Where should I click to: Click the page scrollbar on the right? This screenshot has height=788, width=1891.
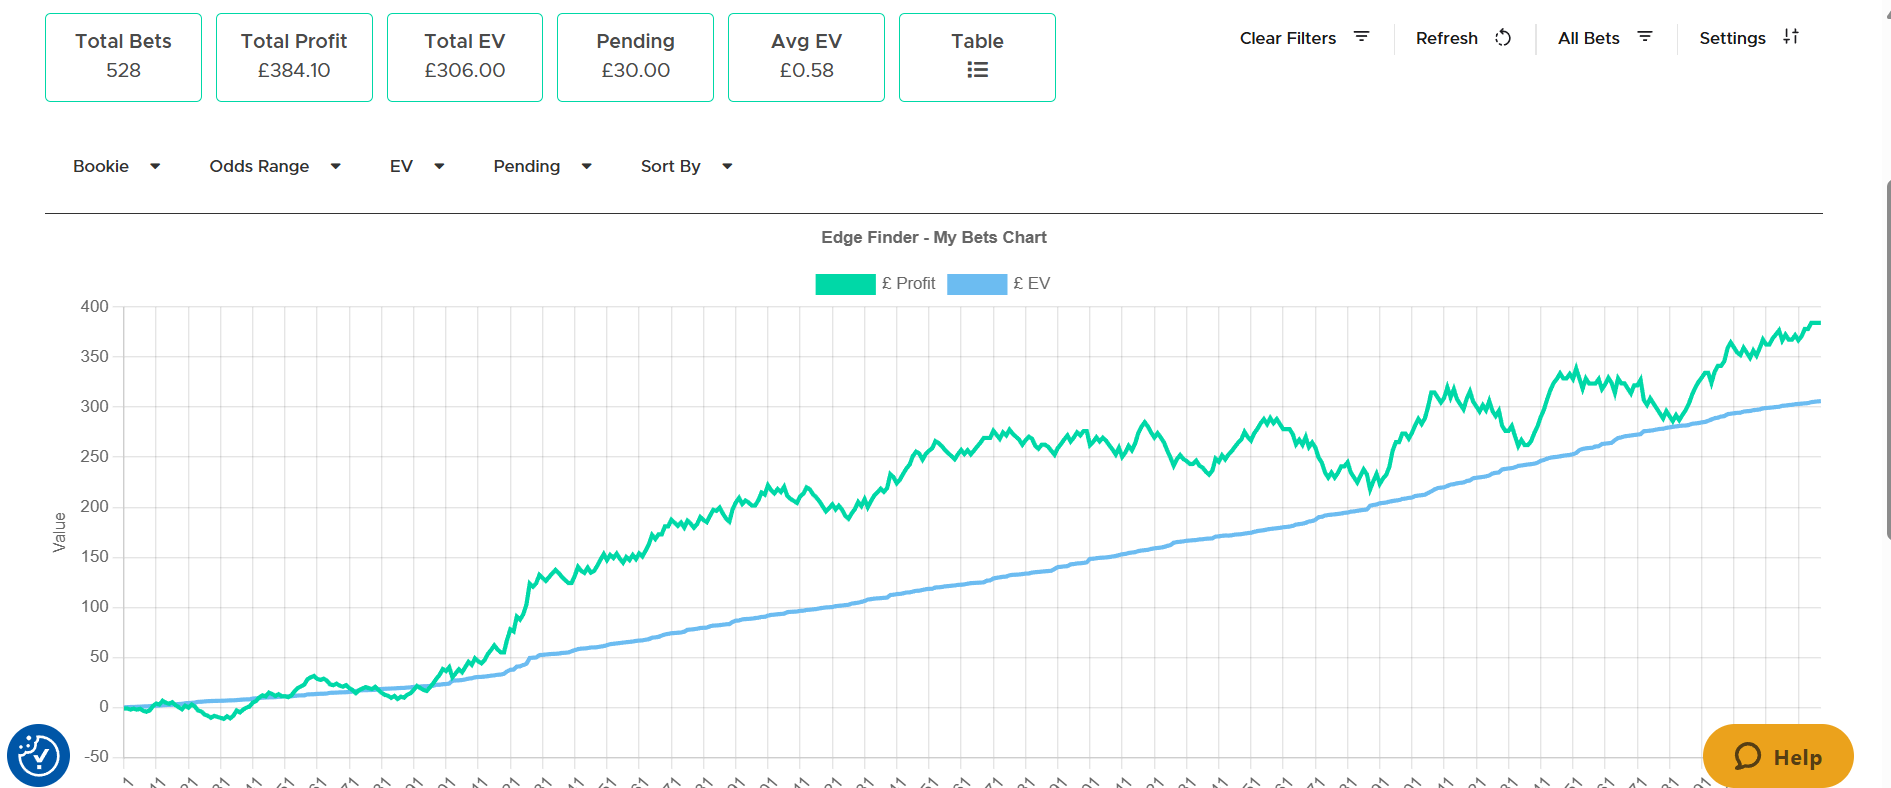tap(1886, 360)
